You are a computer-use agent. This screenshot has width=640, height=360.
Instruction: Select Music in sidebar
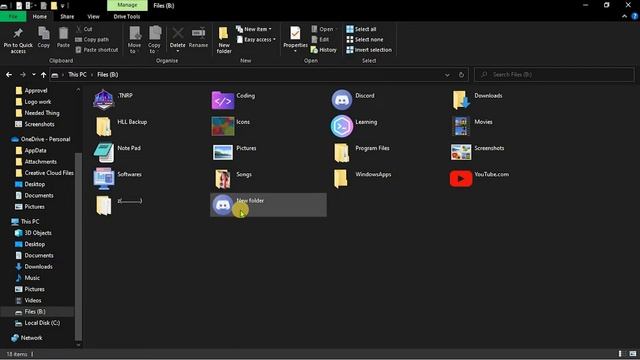coord(28,278)
